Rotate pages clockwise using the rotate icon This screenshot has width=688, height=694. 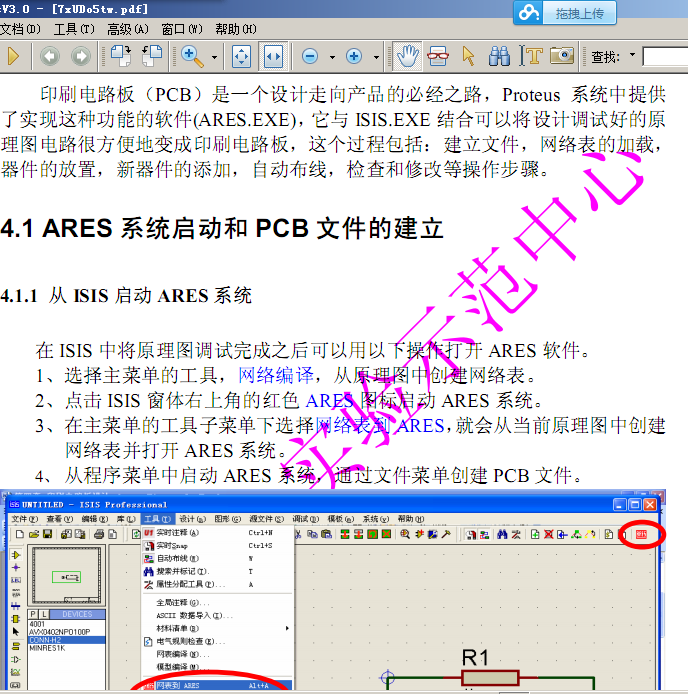click(120, 56)
